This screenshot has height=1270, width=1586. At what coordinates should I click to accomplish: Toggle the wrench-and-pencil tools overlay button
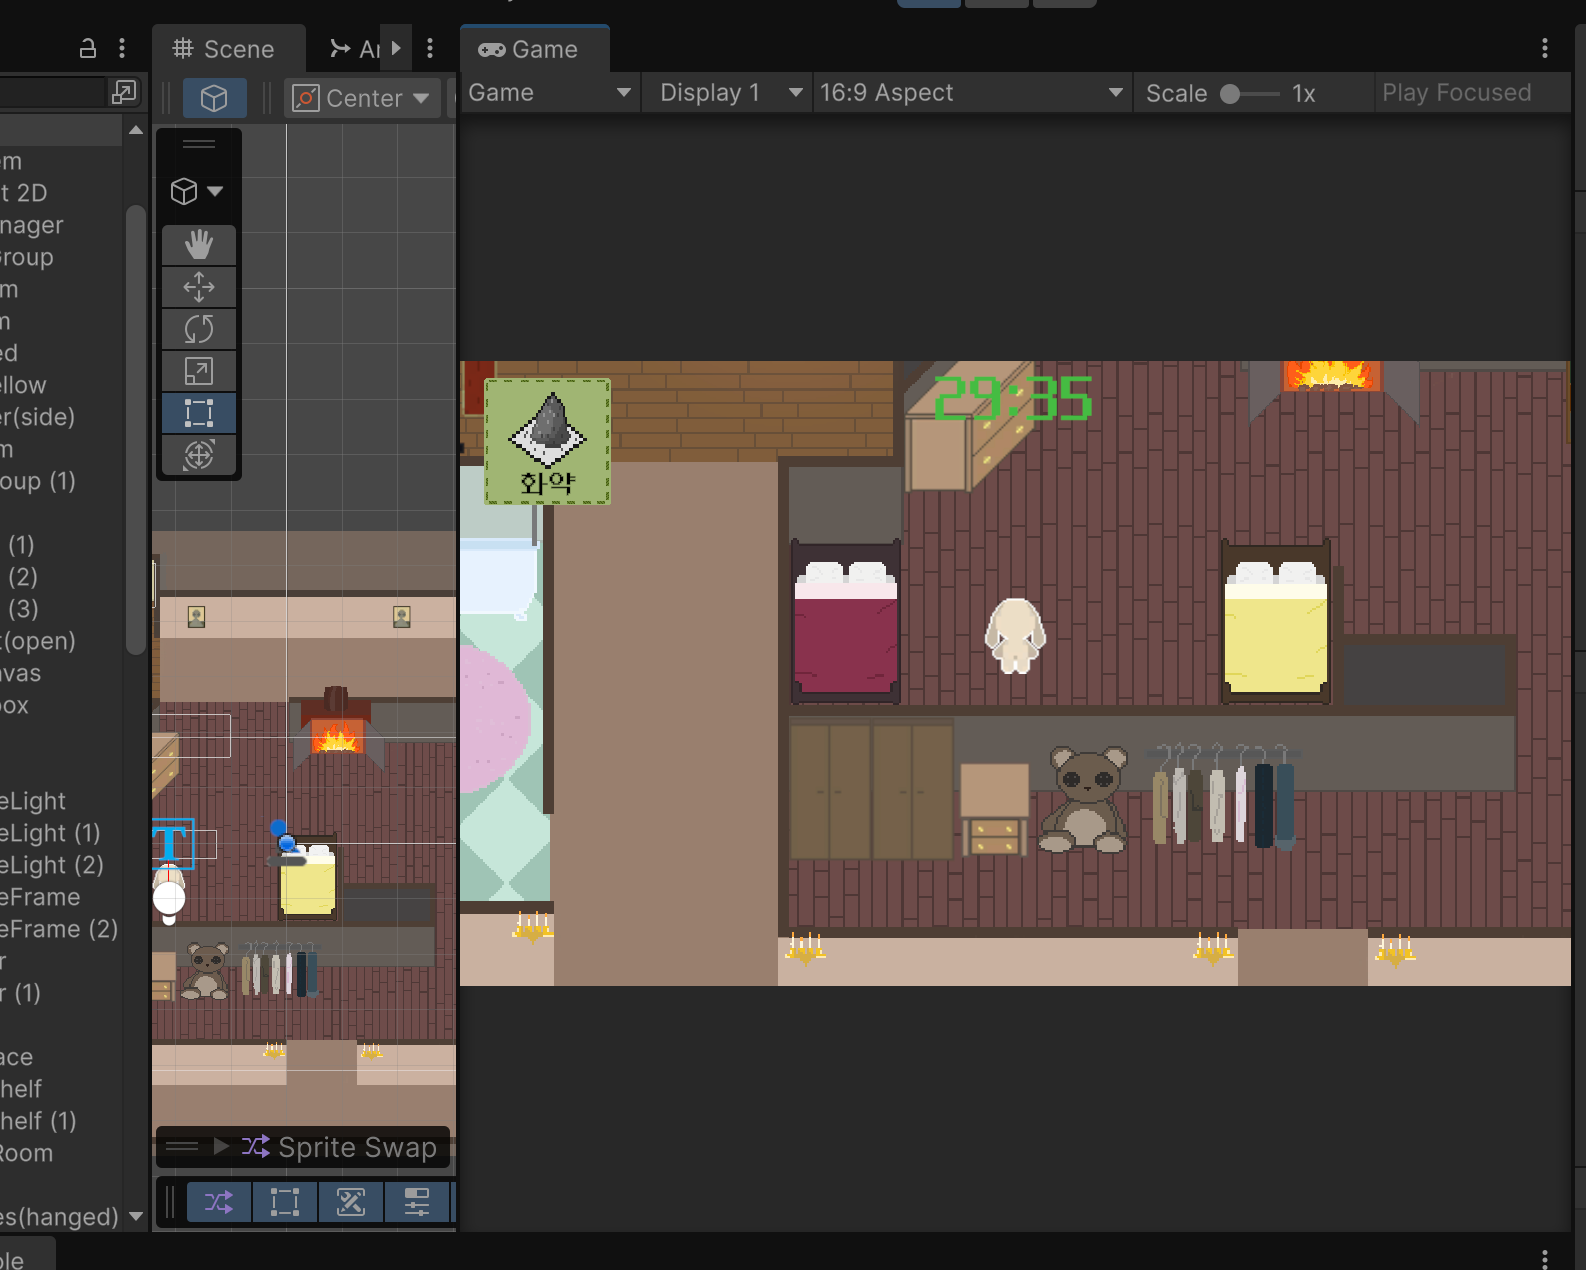click(x=351, y=1202)
